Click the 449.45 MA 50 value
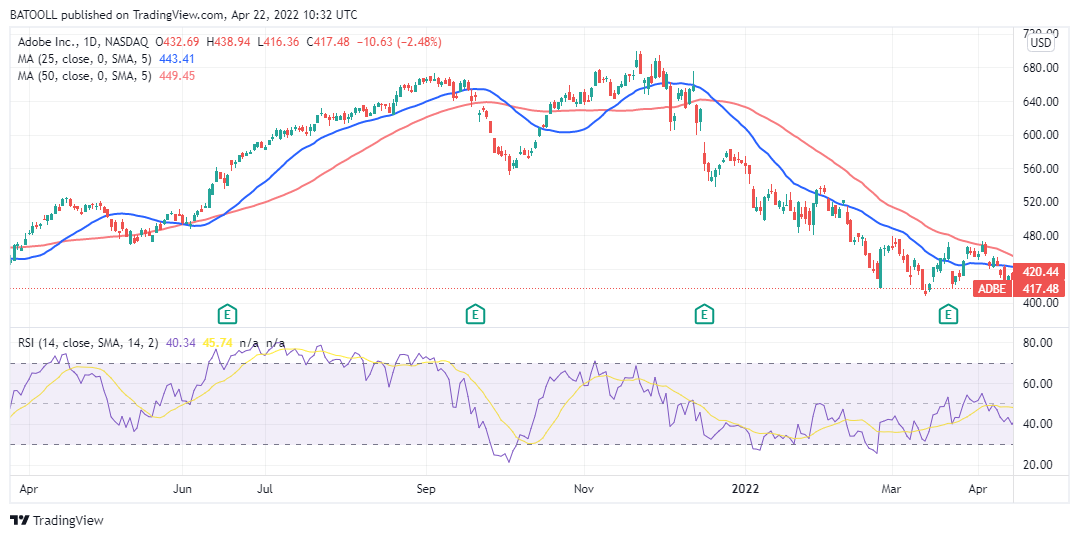Screen dimensions: 1079x538 177,76
